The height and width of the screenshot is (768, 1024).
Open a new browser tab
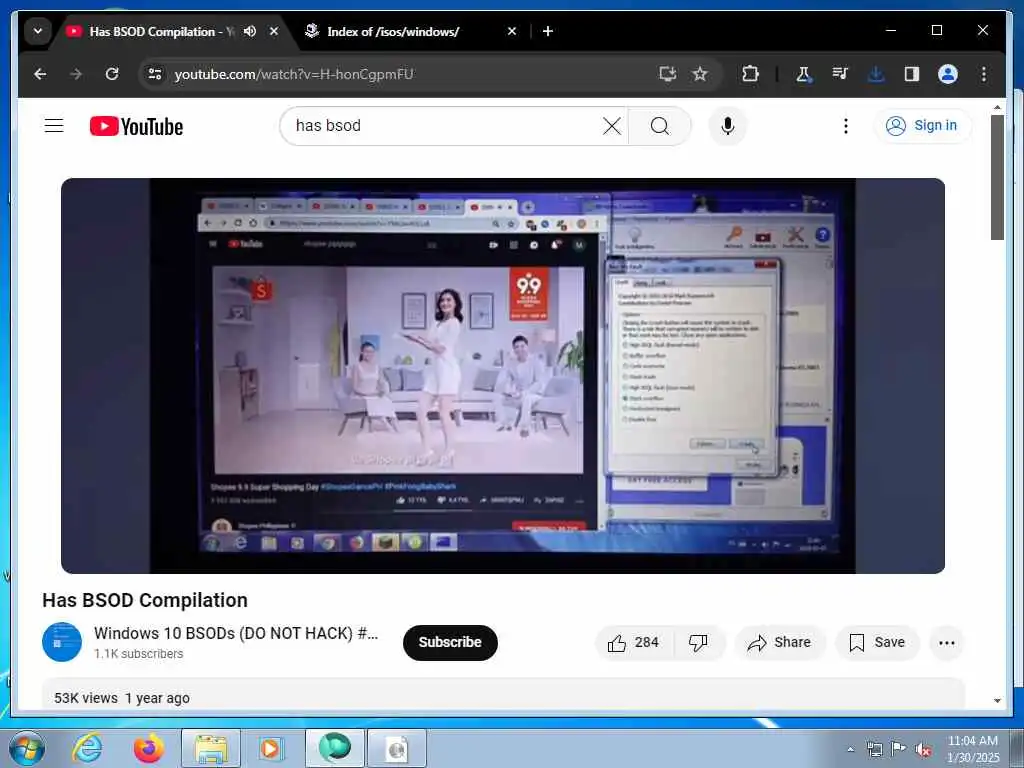(548, 31)
